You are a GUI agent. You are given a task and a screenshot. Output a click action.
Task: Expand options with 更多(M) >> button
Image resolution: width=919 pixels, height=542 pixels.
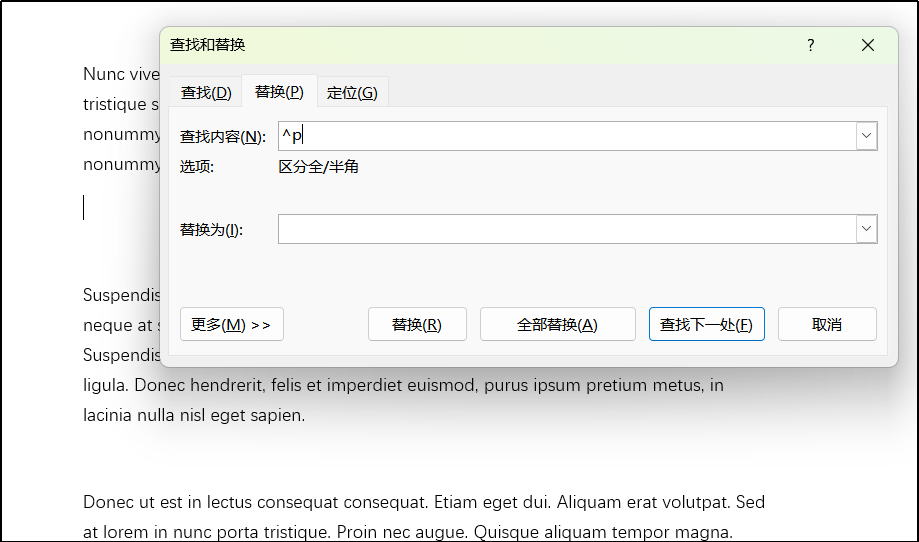(232, 324)
